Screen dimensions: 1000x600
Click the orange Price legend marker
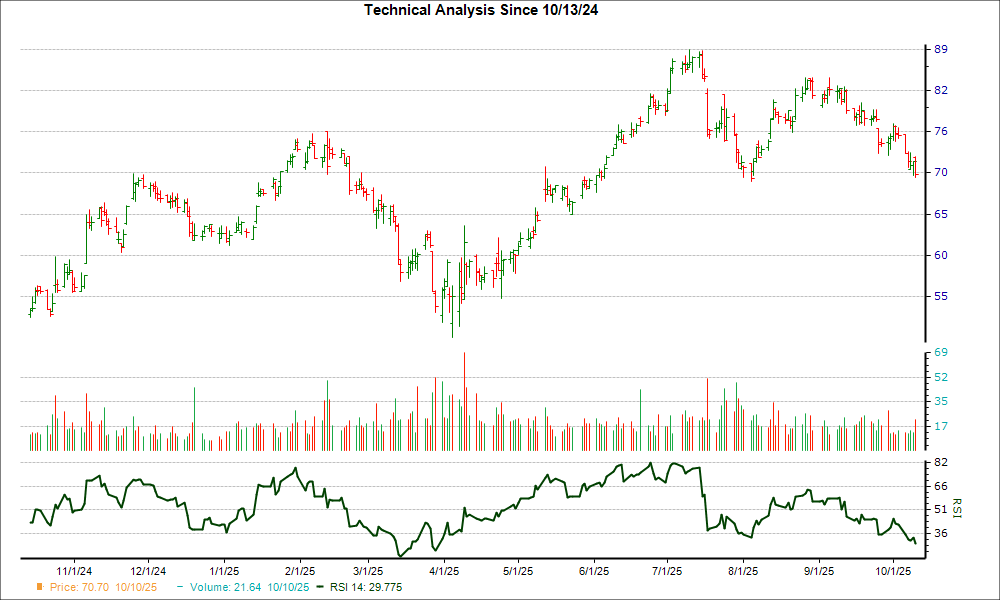coord(39,587)
